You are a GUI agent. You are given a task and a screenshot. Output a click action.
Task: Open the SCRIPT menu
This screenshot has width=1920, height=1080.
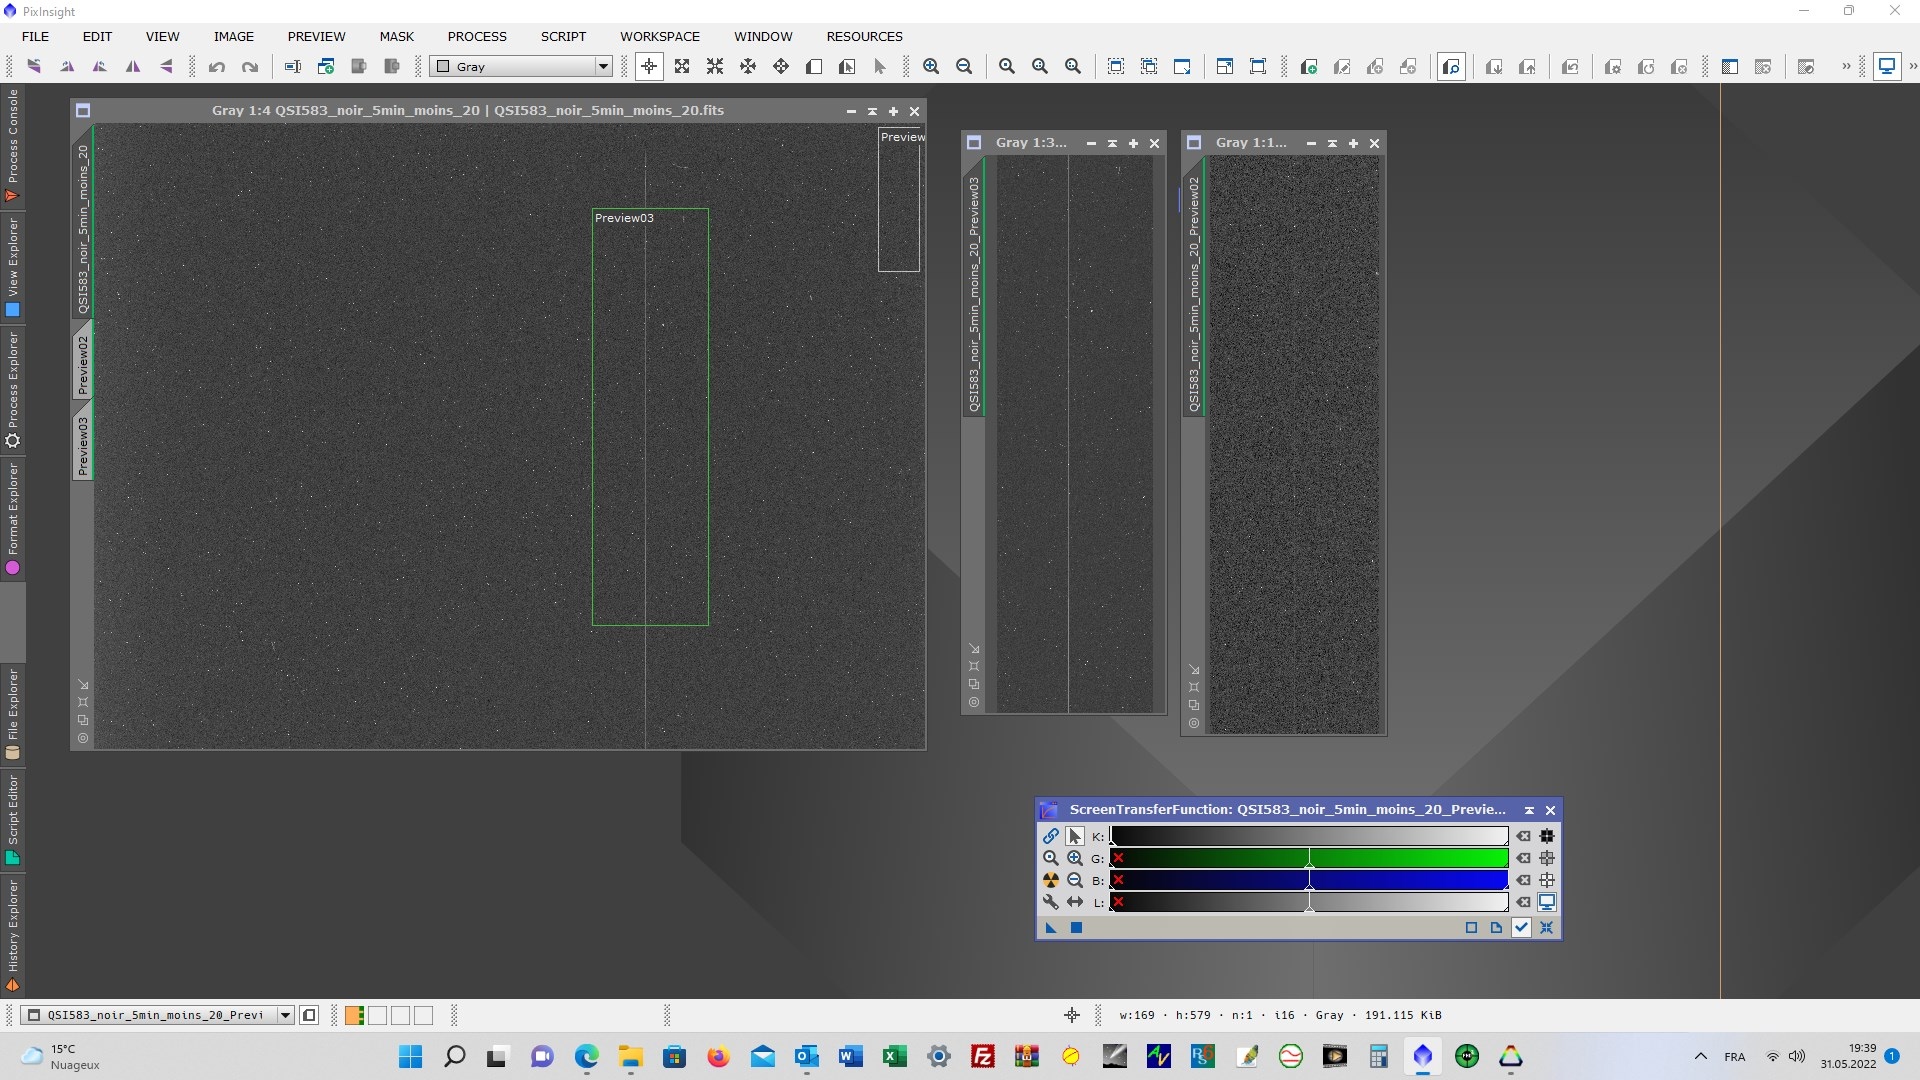click(563, 36)
